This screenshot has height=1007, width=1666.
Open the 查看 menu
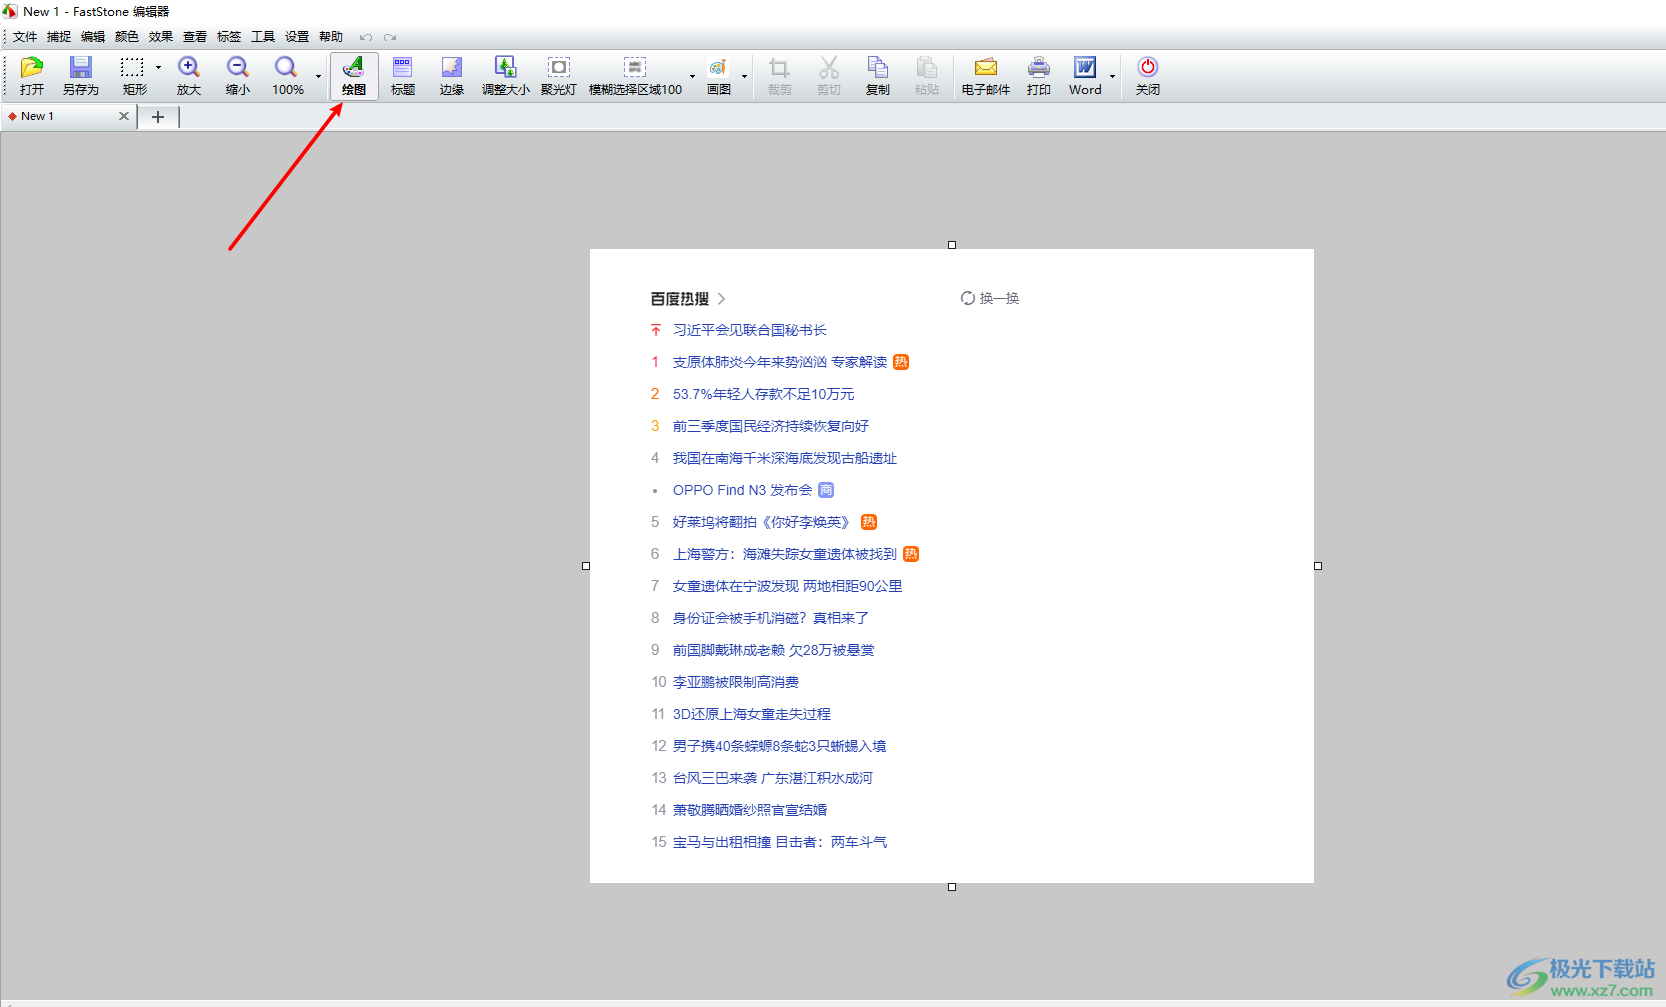pyautogui.click(x=195, y=37)
